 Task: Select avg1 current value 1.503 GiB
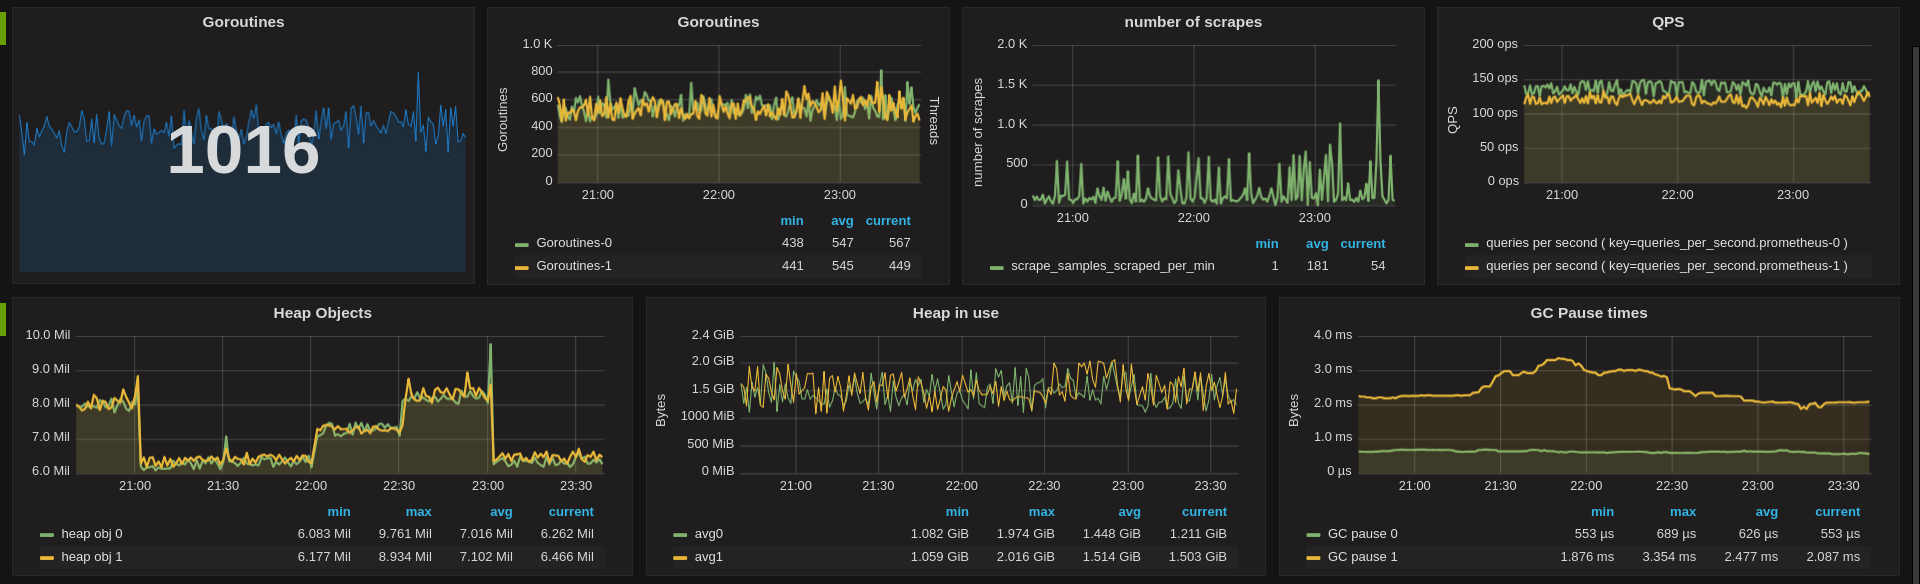click(x=1198, y=557)
